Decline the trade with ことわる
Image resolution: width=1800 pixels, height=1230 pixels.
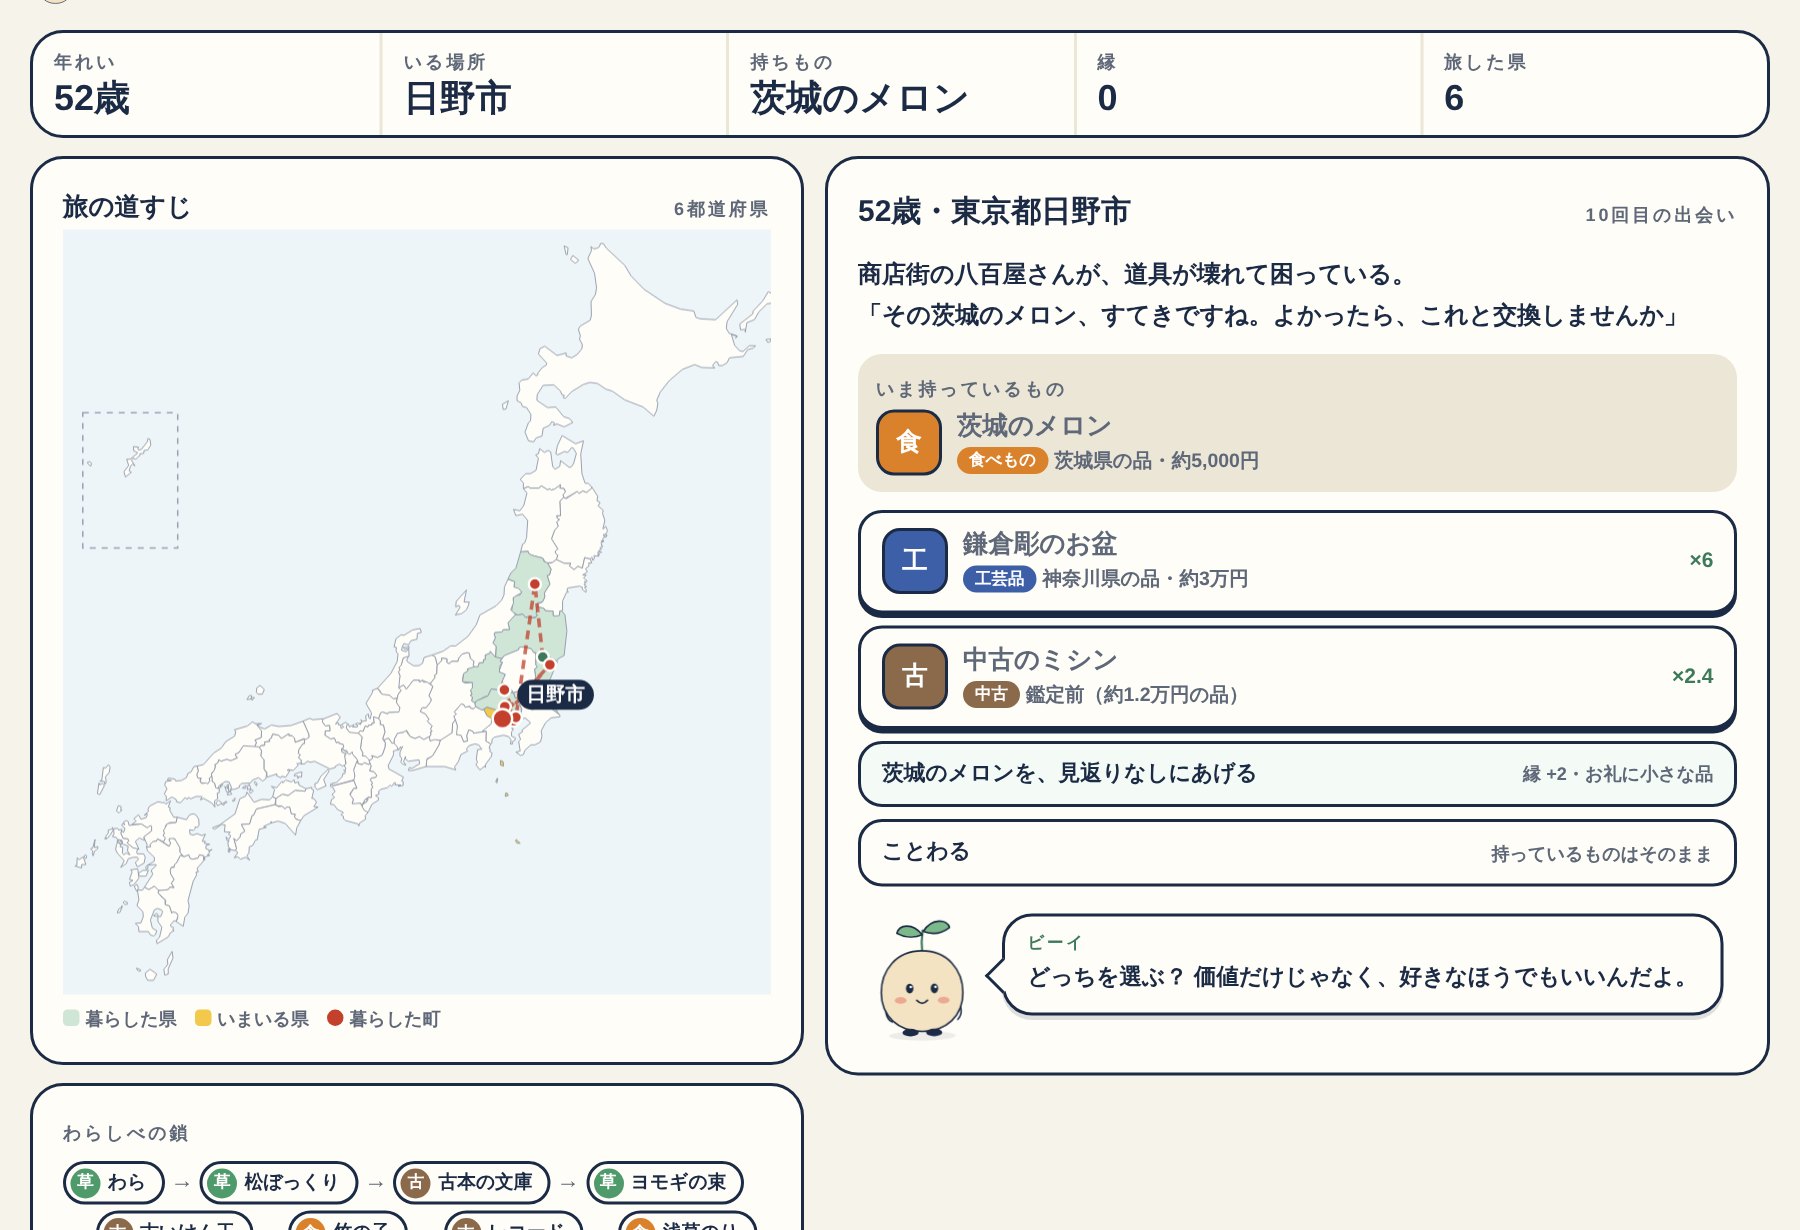(1297, 852)
